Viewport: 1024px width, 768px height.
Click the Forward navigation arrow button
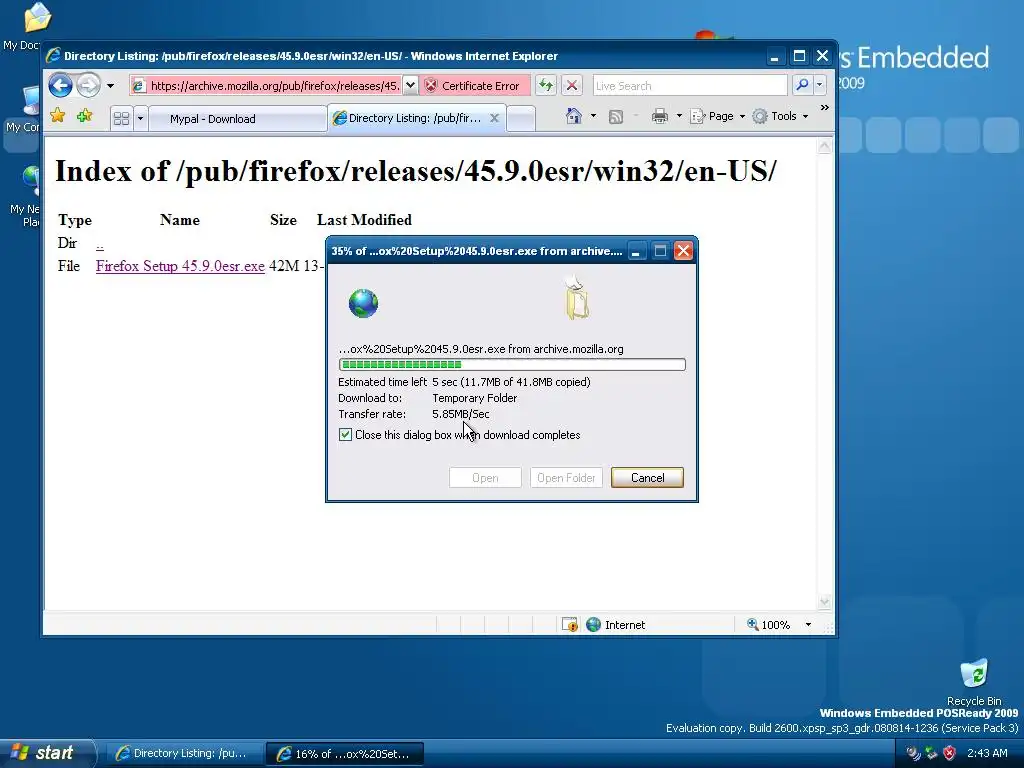click(x=88, y=85)
